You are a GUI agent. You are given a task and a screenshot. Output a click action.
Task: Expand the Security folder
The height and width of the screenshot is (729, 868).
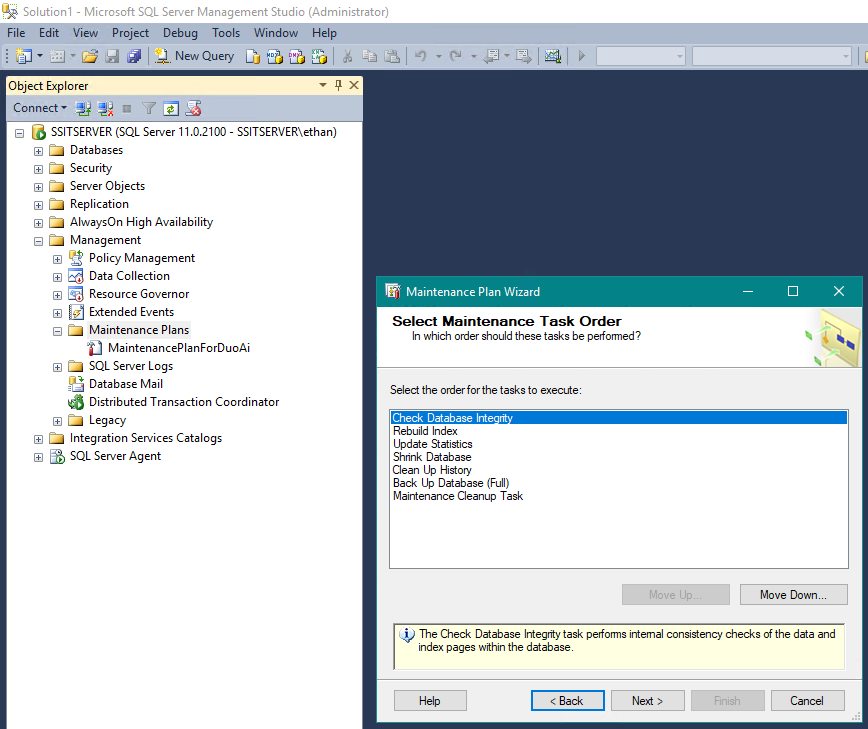38,169
